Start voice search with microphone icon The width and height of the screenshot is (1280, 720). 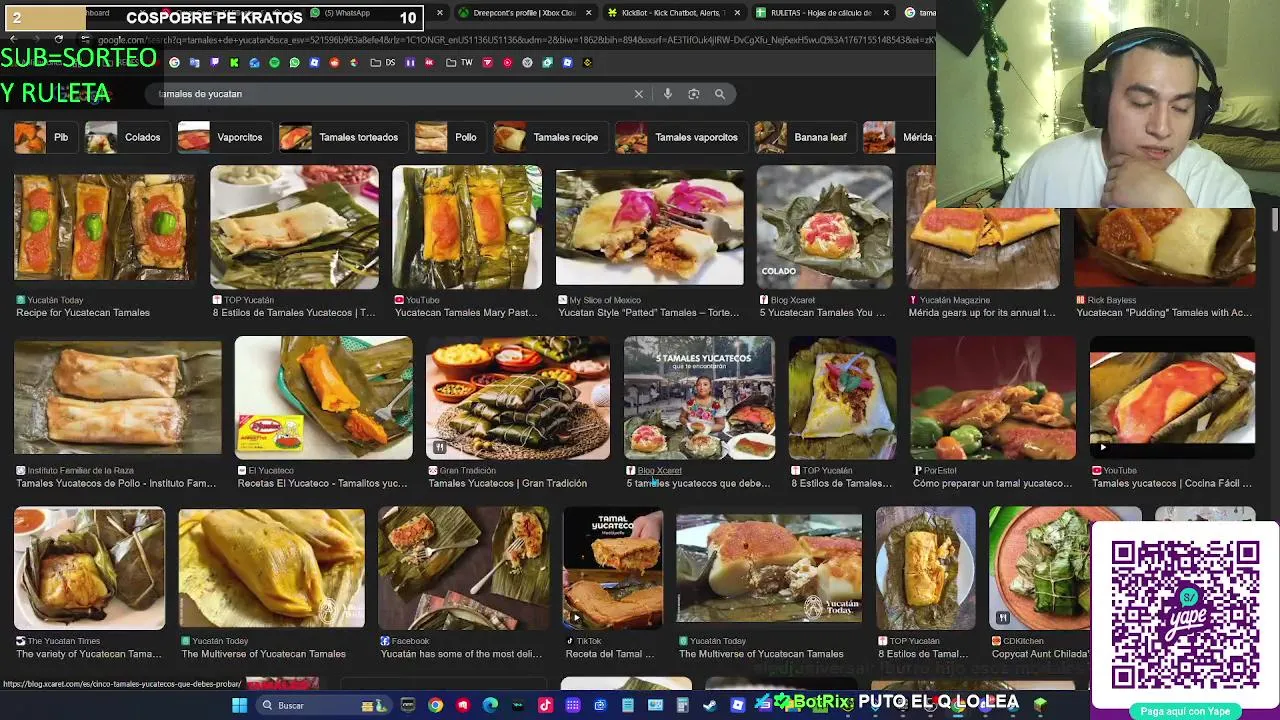667,94
